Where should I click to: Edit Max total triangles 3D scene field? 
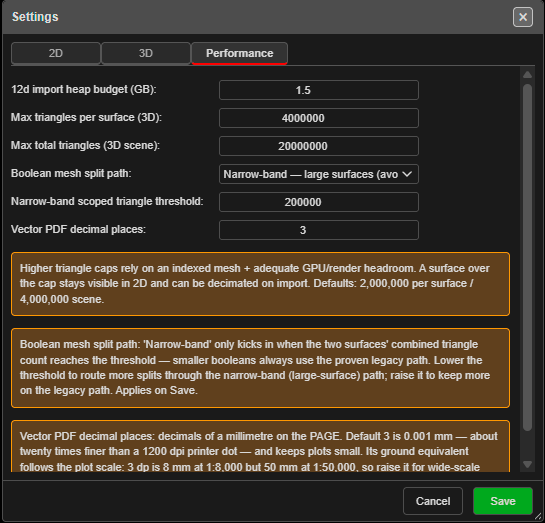pyautogui.click(x=319, y=146)
